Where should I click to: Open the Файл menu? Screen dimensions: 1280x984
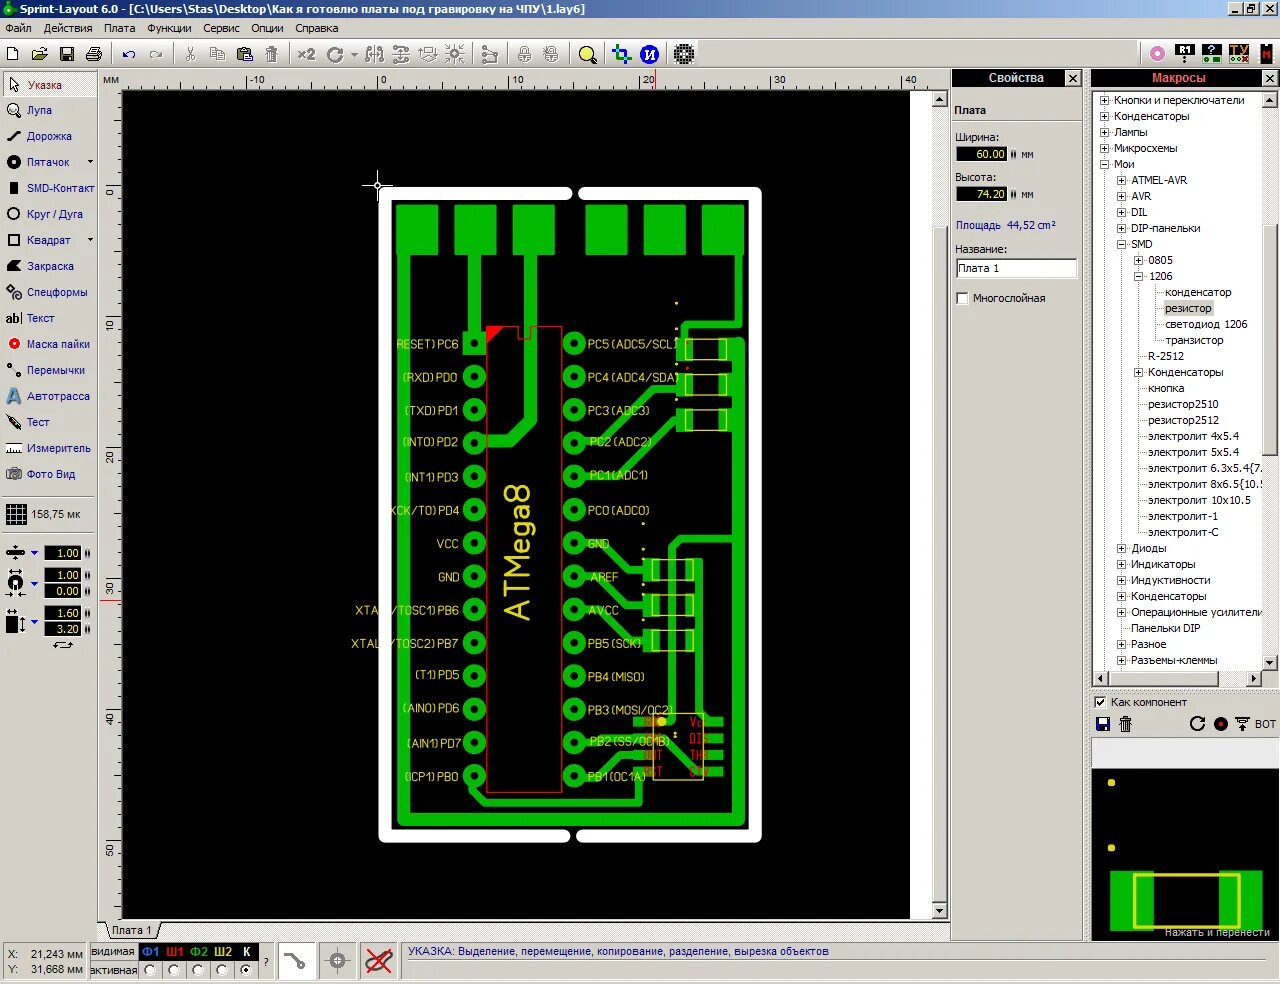(18, 28)
